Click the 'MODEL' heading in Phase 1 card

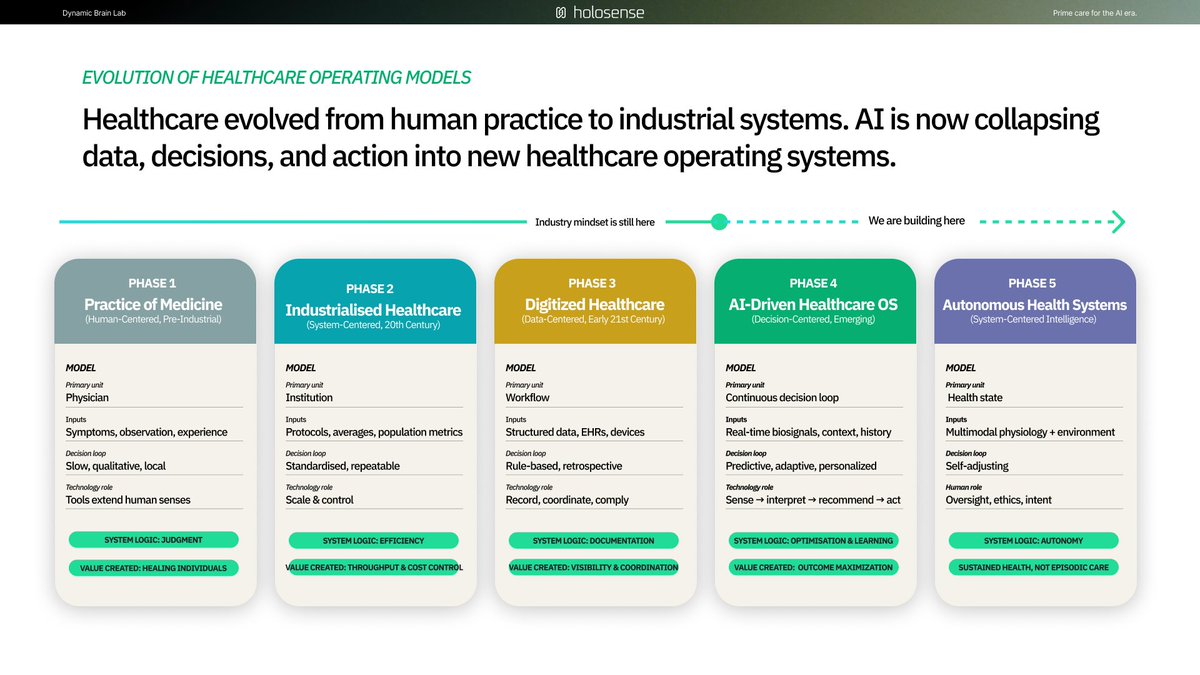80,368
